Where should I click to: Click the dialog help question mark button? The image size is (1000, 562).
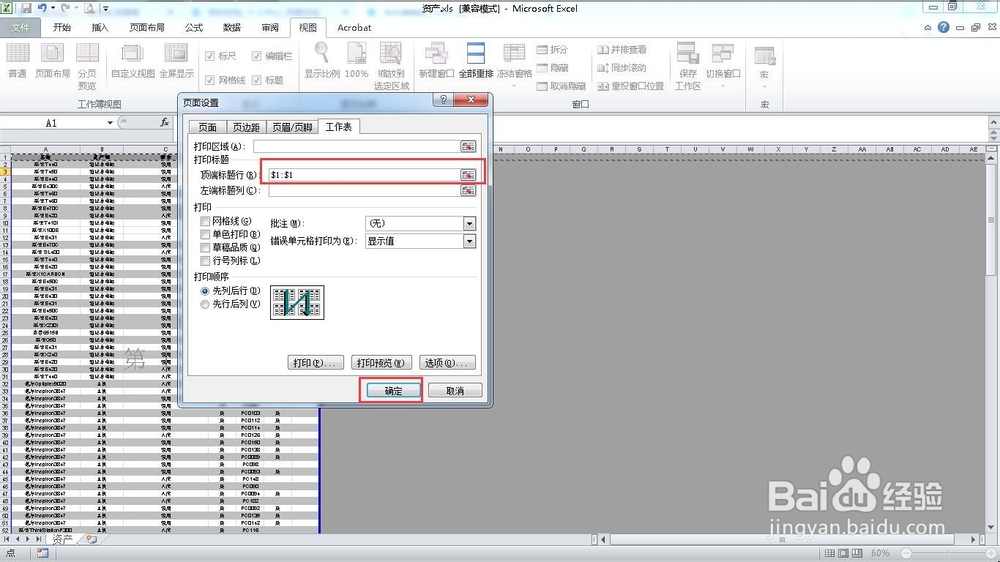point(444,100)
